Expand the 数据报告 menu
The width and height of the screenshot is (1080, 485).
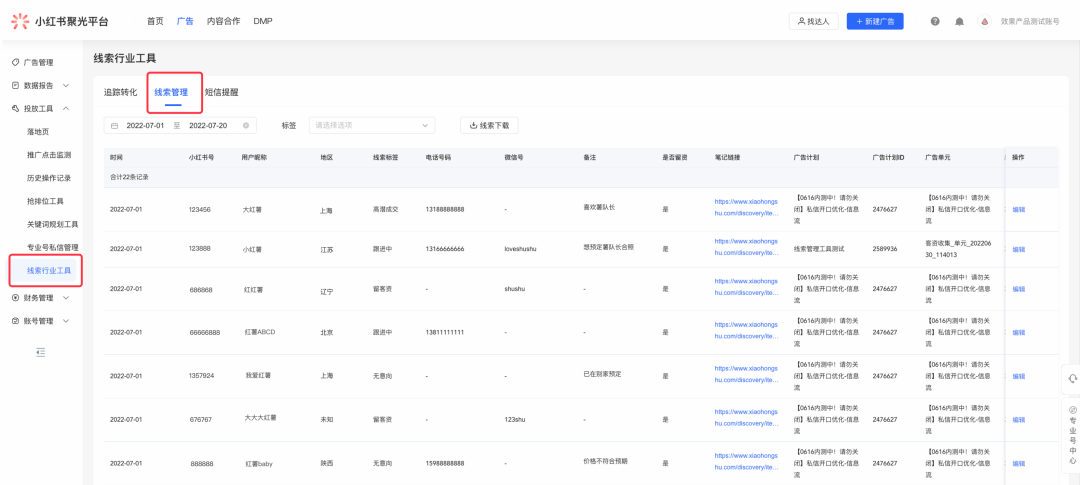point(66,85)
